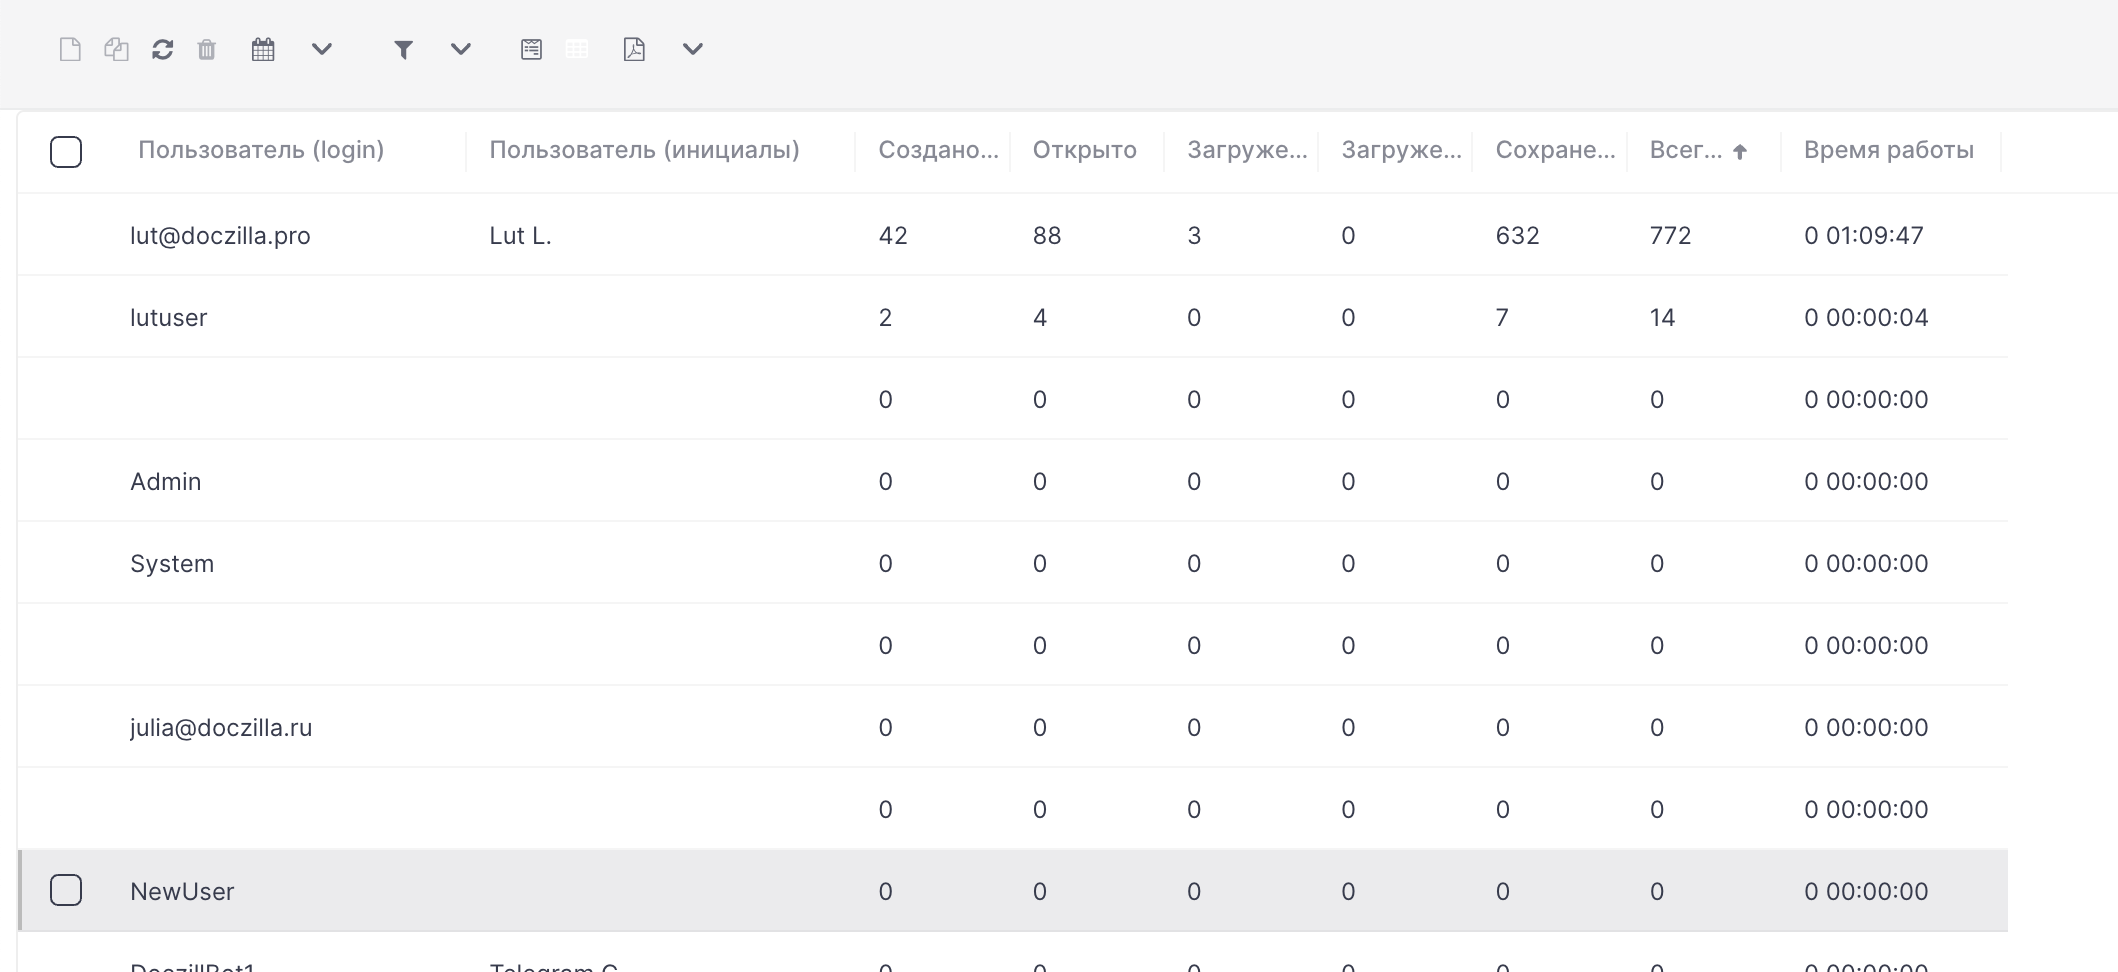
Task: Click the trash delete icon
Action: pos(207,49)
